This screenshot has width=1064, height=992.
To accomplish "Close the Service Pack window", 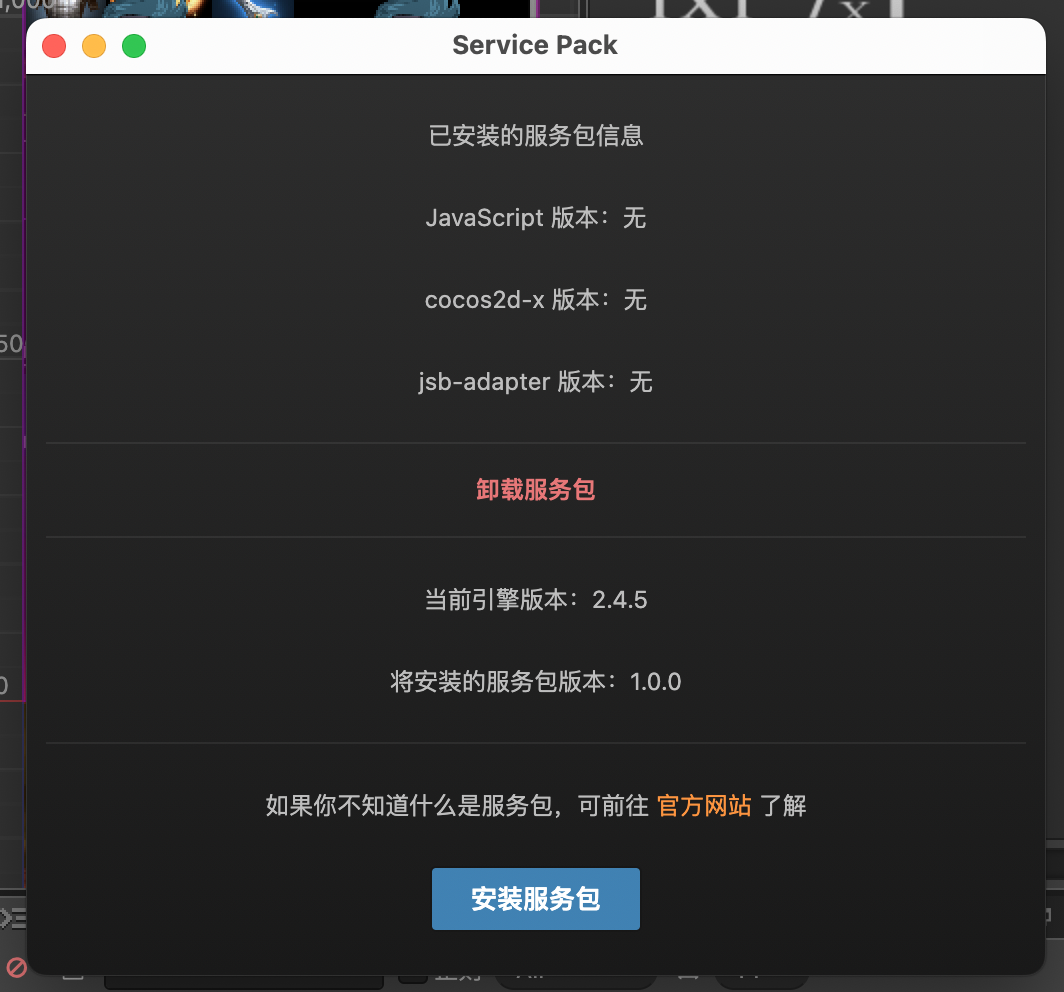I will coord(54,46).
